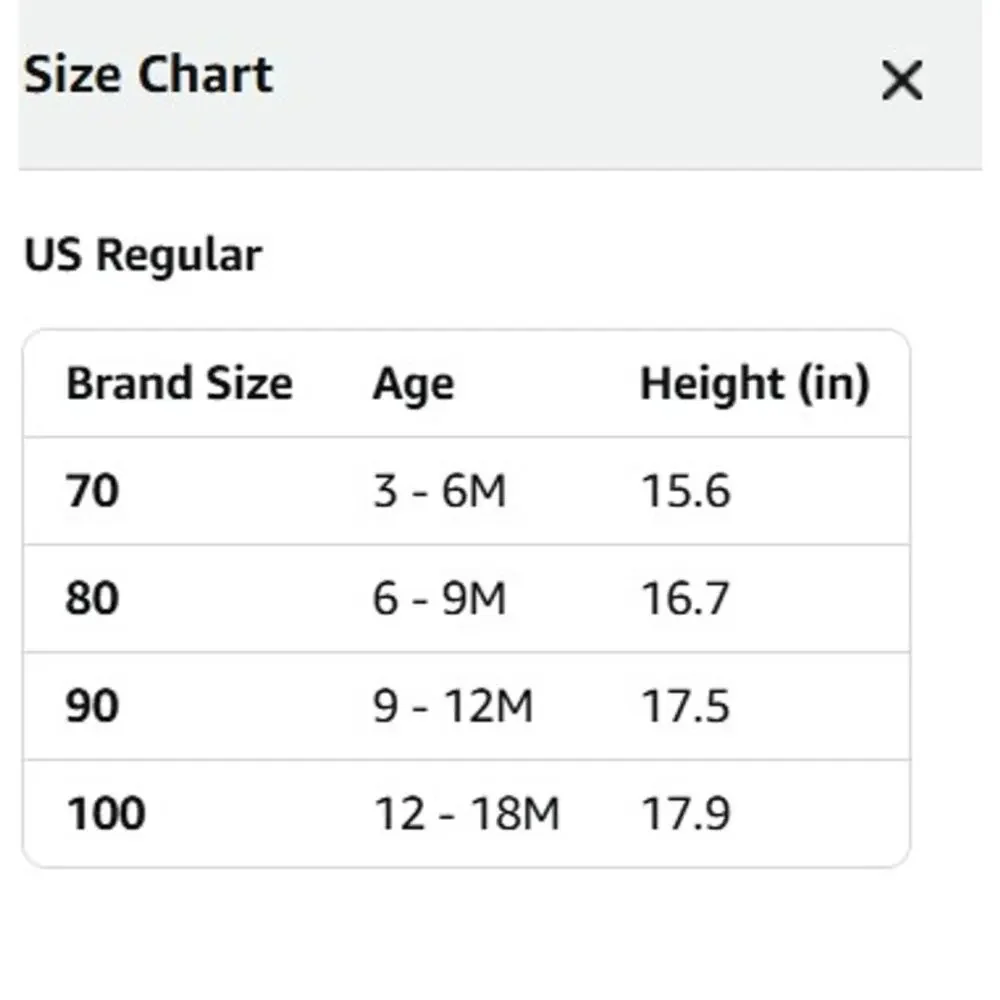
Task: Click the Size Chart title
Action: [x=149, y=75]
